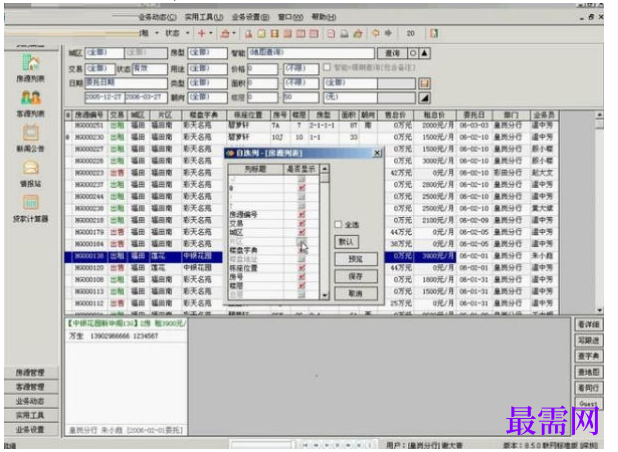
Task: Open the 实用工具 menu
Action: pos(204,17)
